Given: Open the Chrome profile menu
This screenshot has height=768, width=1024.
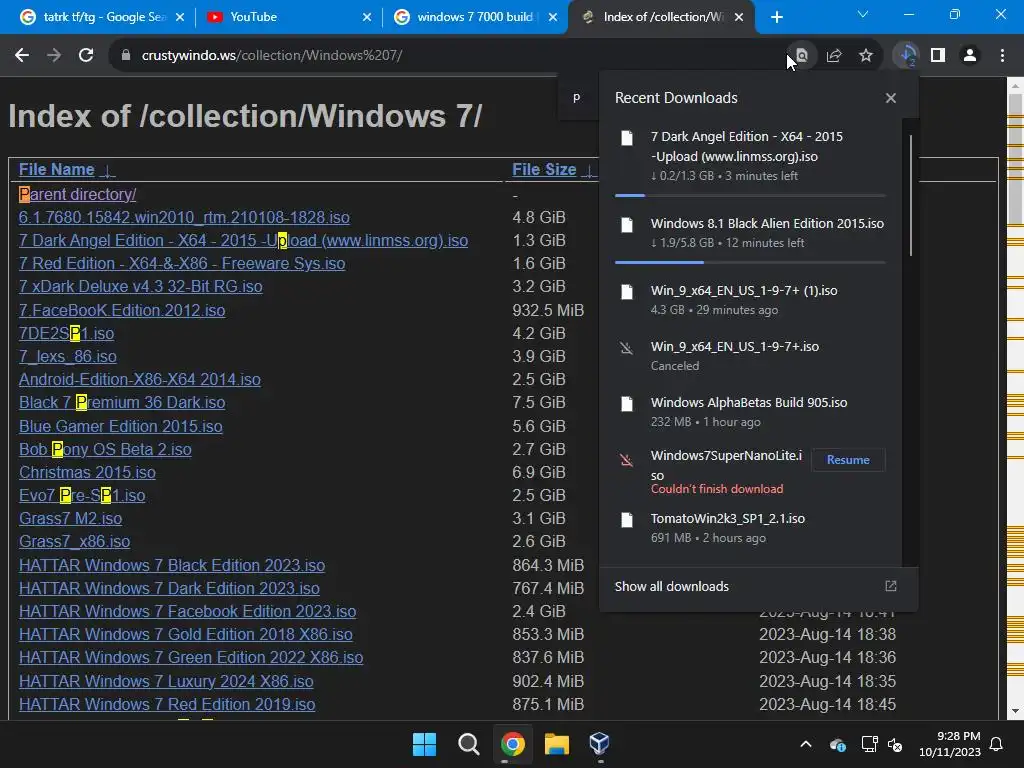Looking at the screenshot, I should [x=970, y=56].
